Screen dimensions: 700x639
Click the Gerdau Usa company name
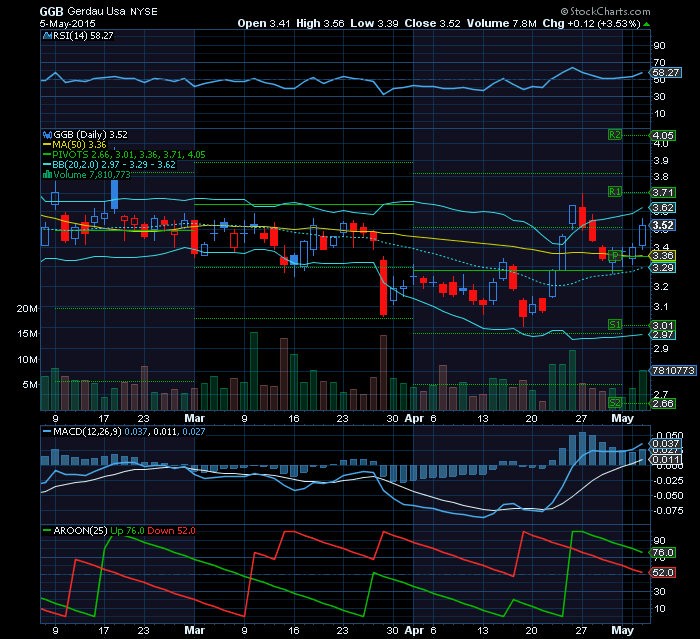pyautogui.click(x=96, y=12)
